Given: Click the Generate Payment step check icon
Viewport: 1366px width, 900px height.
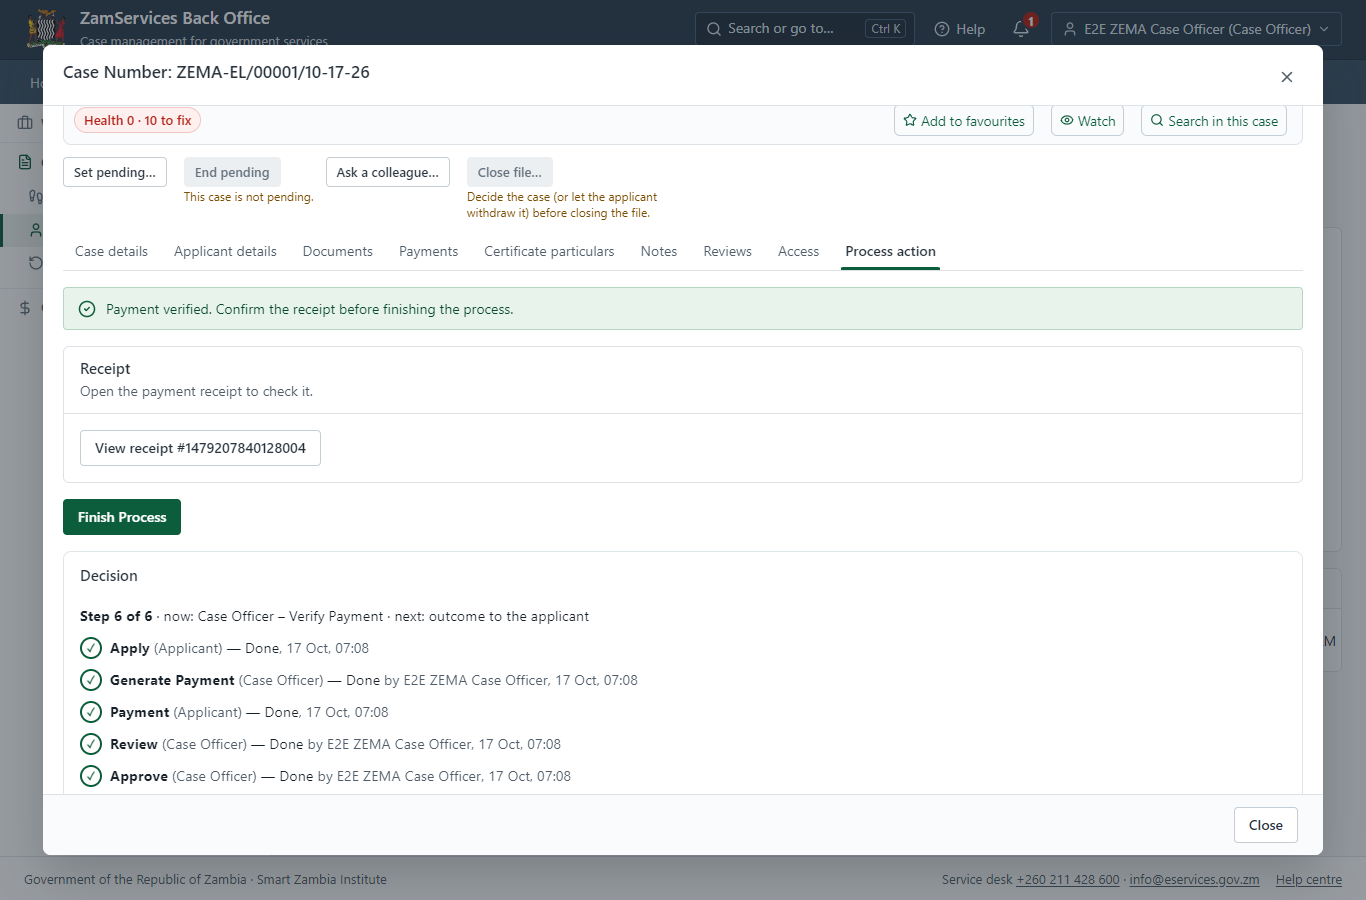Looking at the screenshot, I should tap(91, 680).
